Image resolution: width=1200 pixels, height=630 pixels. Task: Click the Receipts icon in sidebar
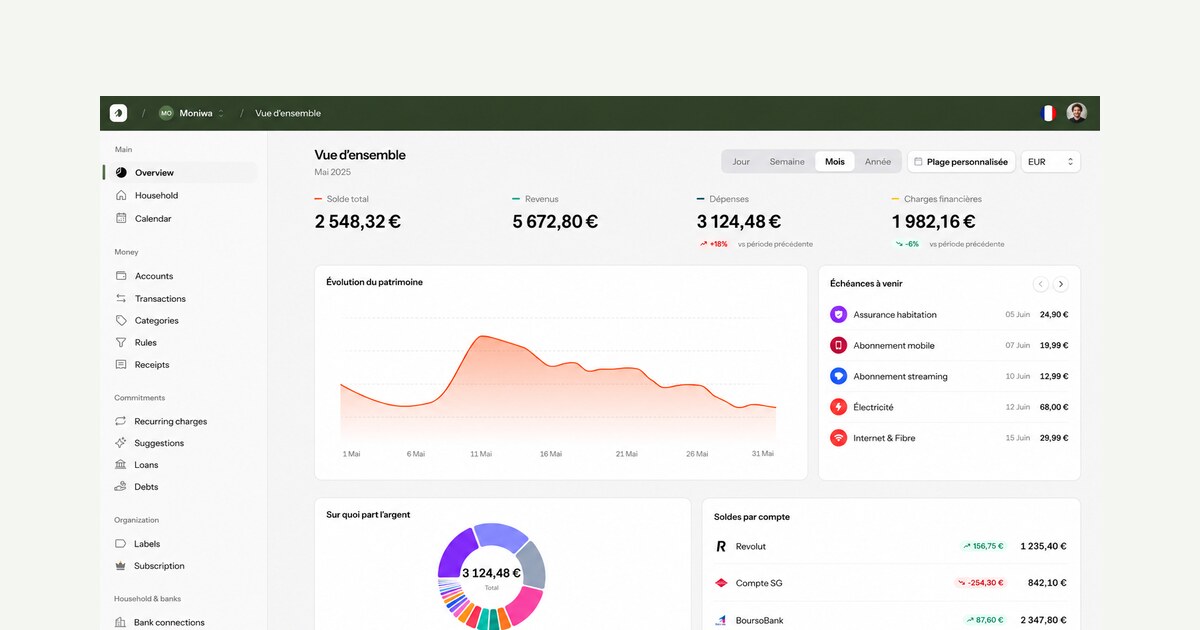click(x=121, y=365)
